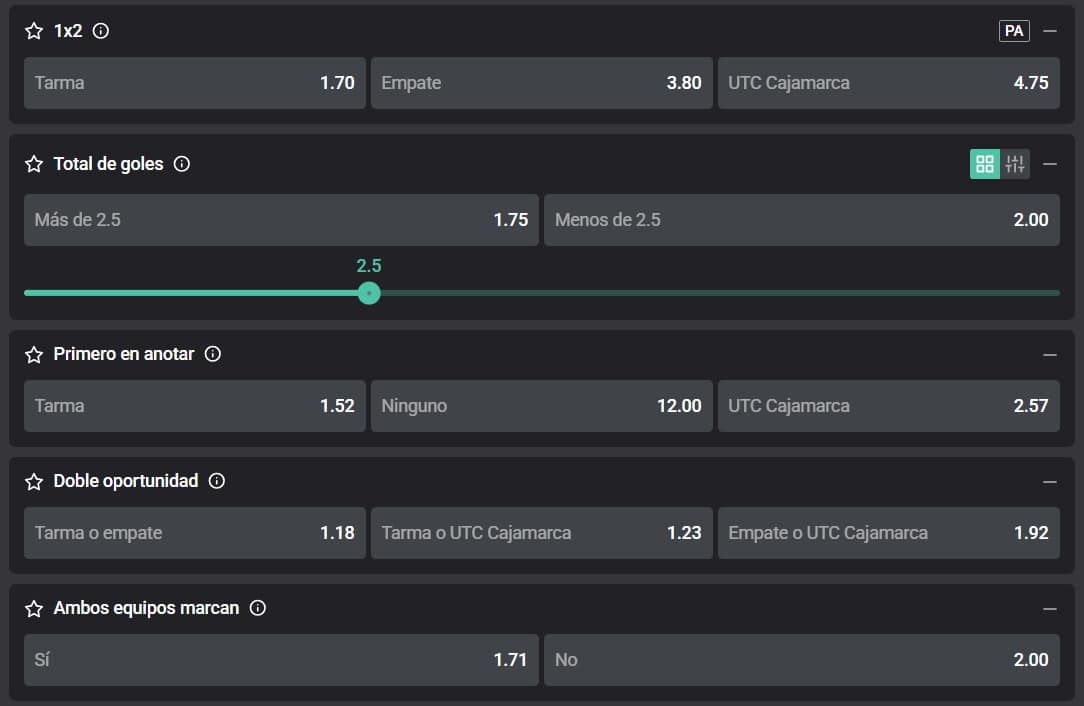1084x706 pixels.
Task: Open info icon for Doble oportunidad
Action: pyautogui.click(x=217, y=481)
